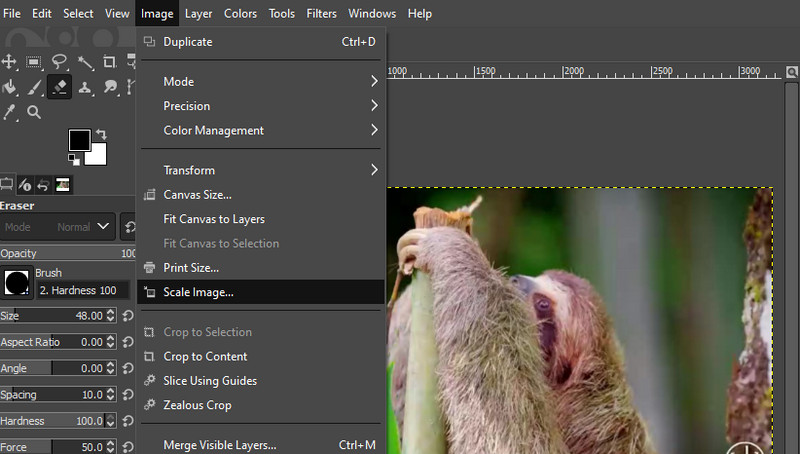Select the Color Picker eyedropper tool
Viewport: 800px width, 454px height.
click(10, 113)
